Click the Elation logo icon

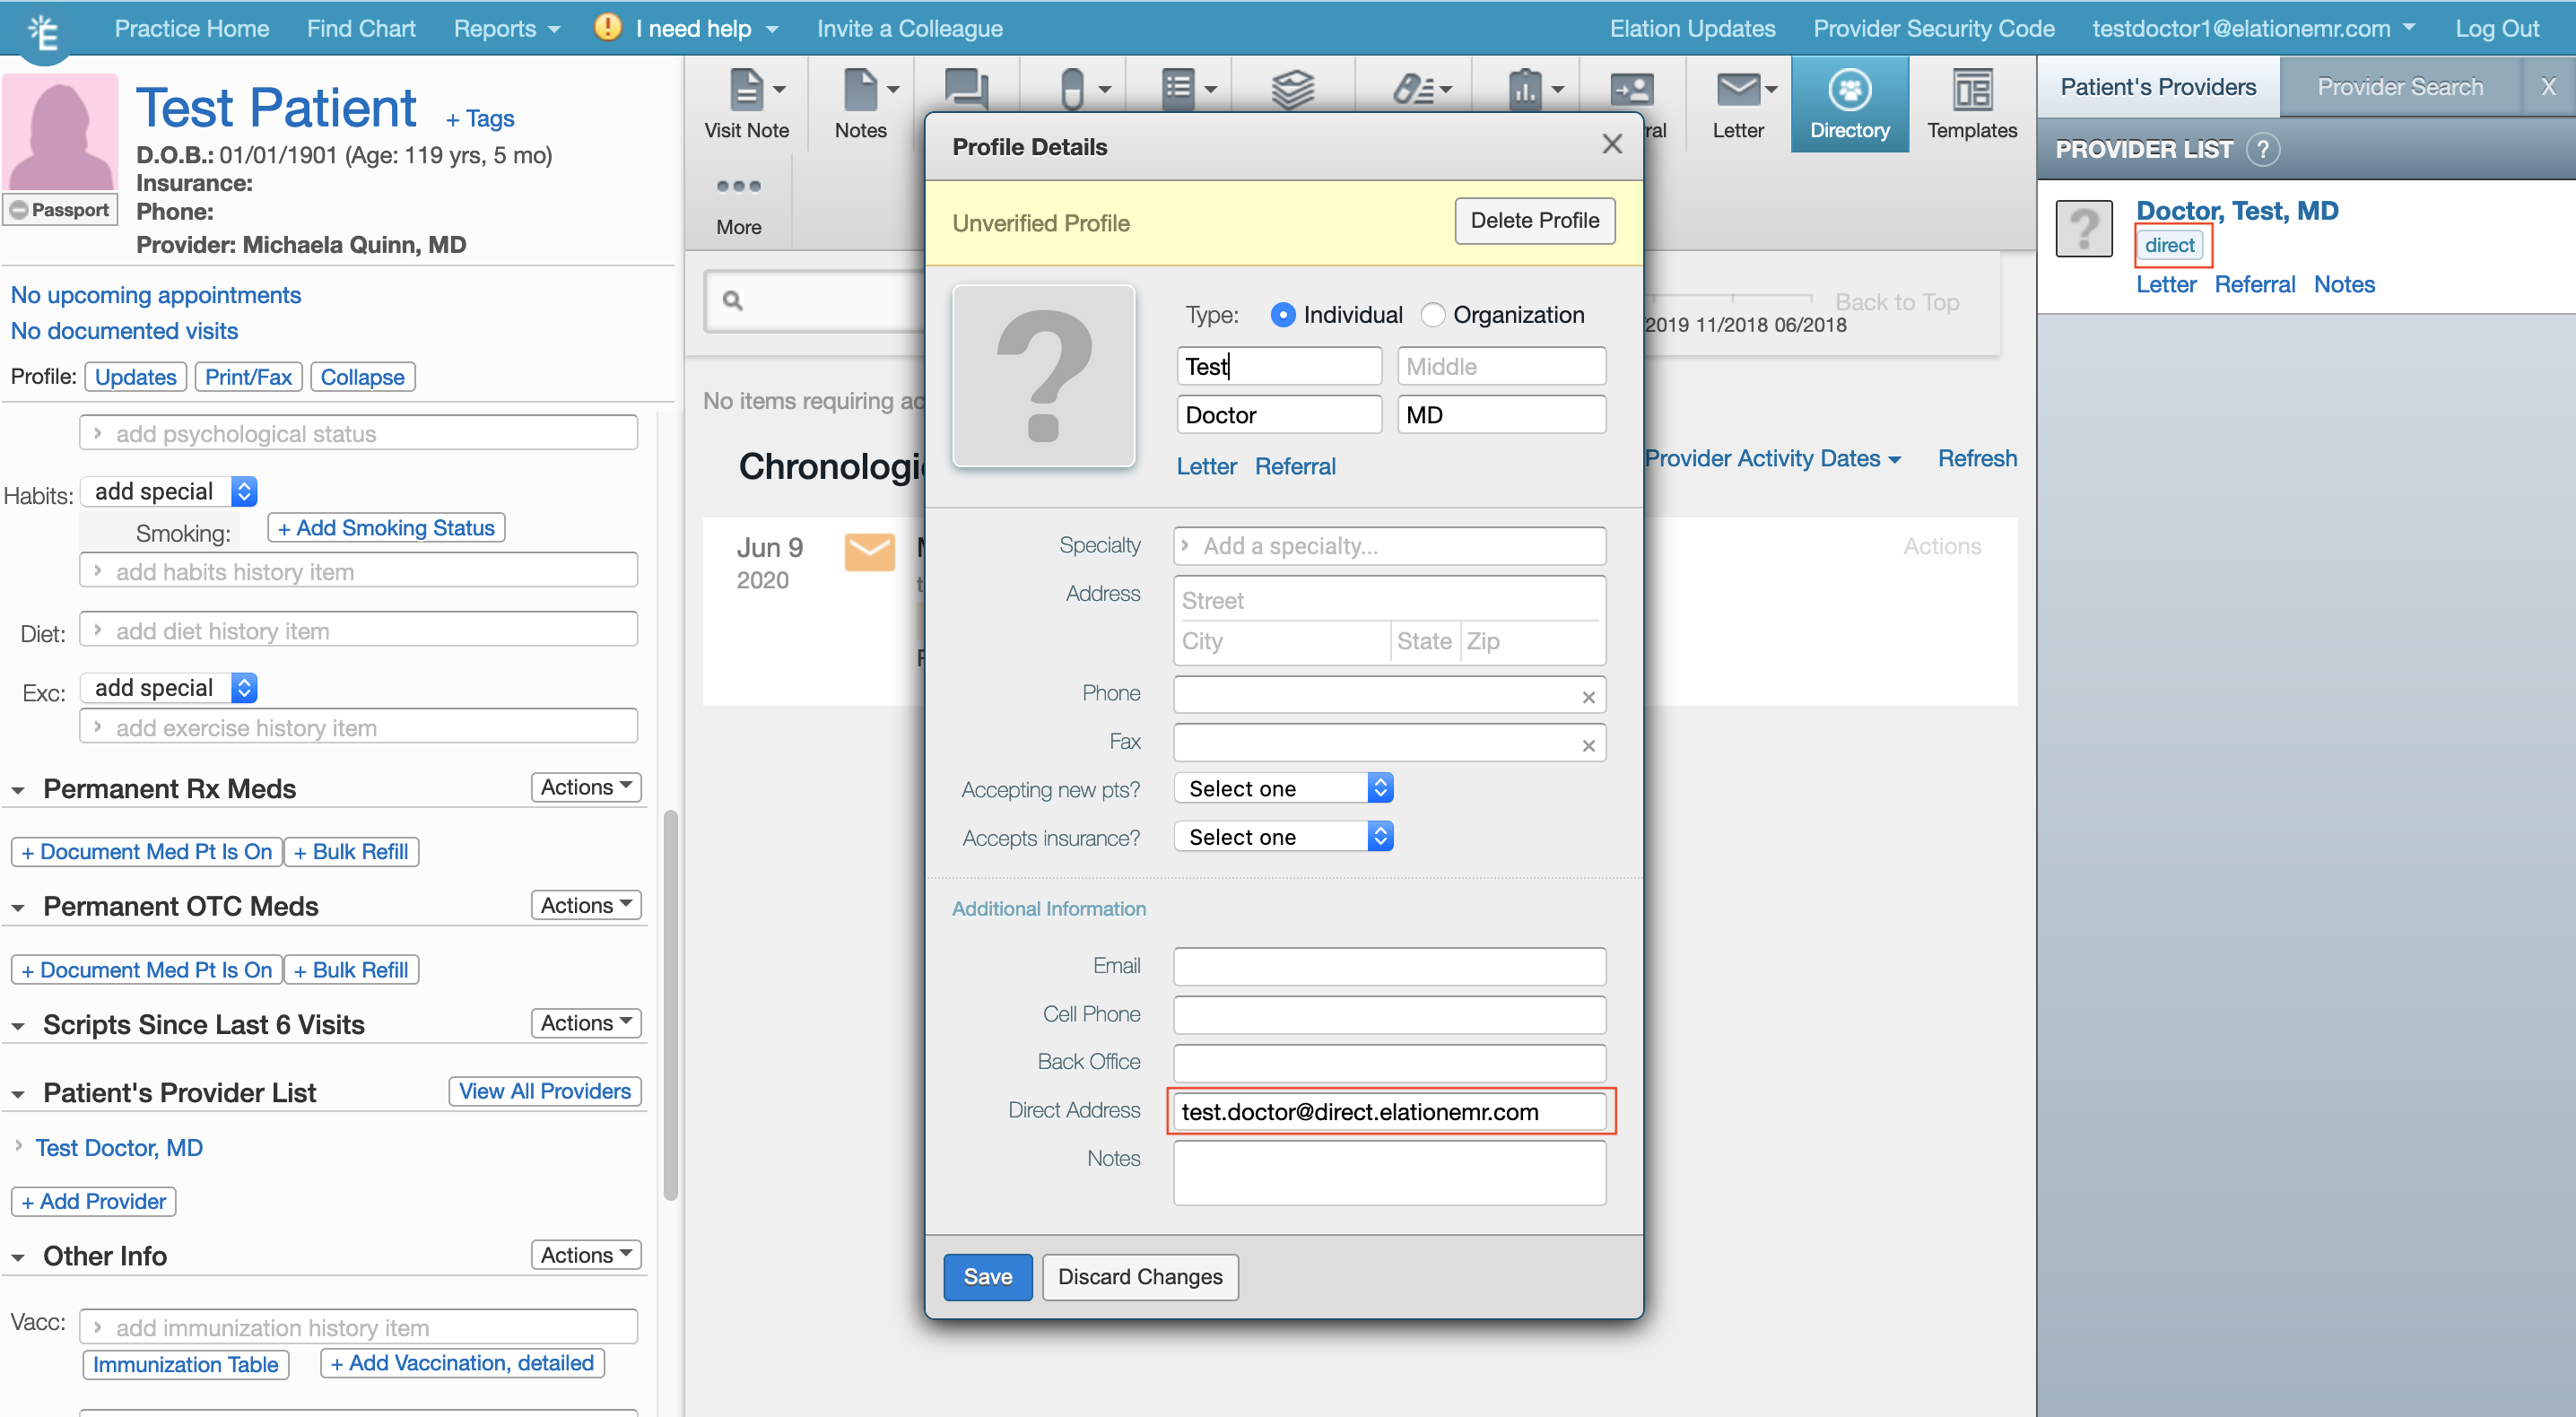[x=43, y=31]
